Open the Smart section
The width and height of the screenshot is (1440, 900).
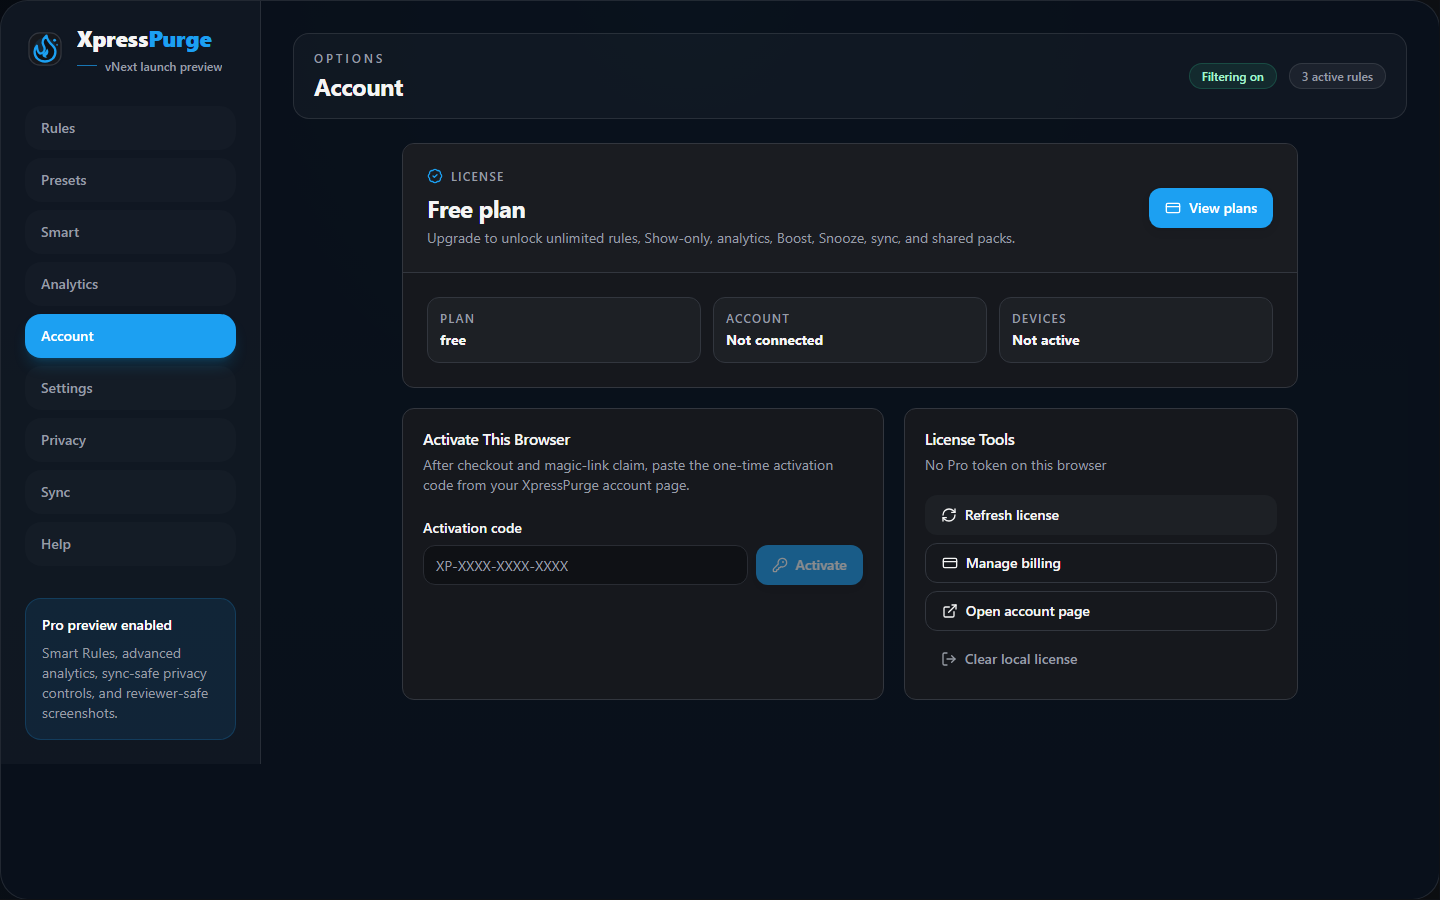[x=130, y=232]
